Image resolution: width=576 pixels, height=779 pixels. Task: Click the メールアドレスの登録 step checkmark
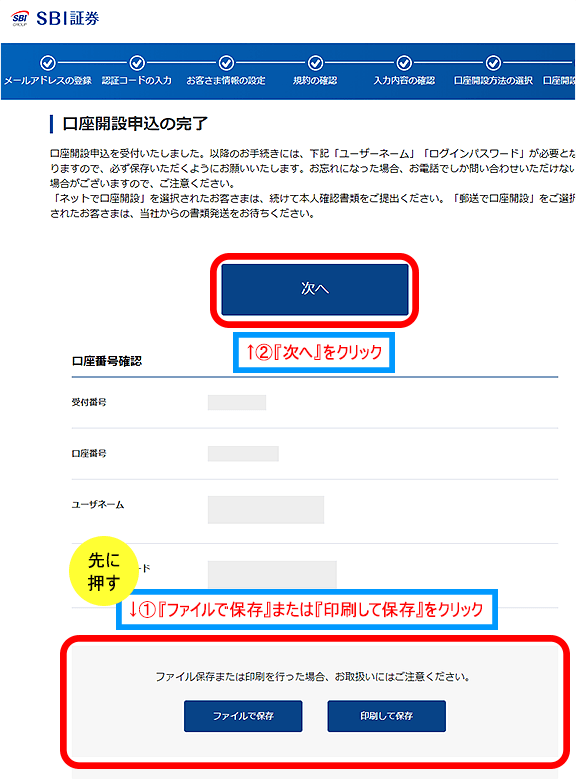pyautogui.click(x=48, y=63)
